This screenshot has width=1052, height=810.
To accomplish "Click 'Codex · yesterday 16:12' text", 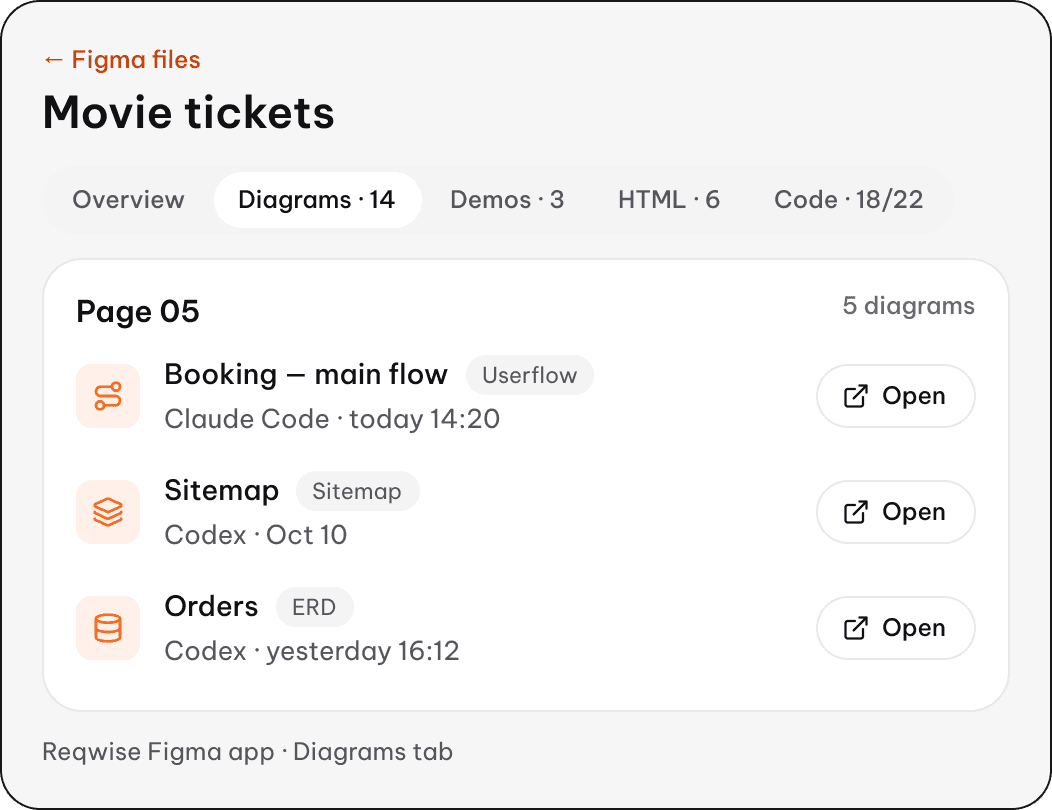I will coord(312,651).
